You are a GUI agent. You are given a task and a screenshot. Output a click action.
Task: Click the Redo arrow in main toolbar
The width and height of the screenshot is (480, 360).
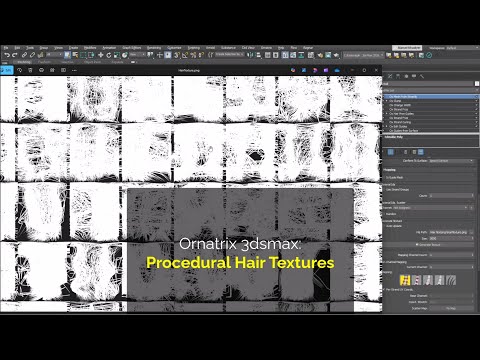coord(15,55)
